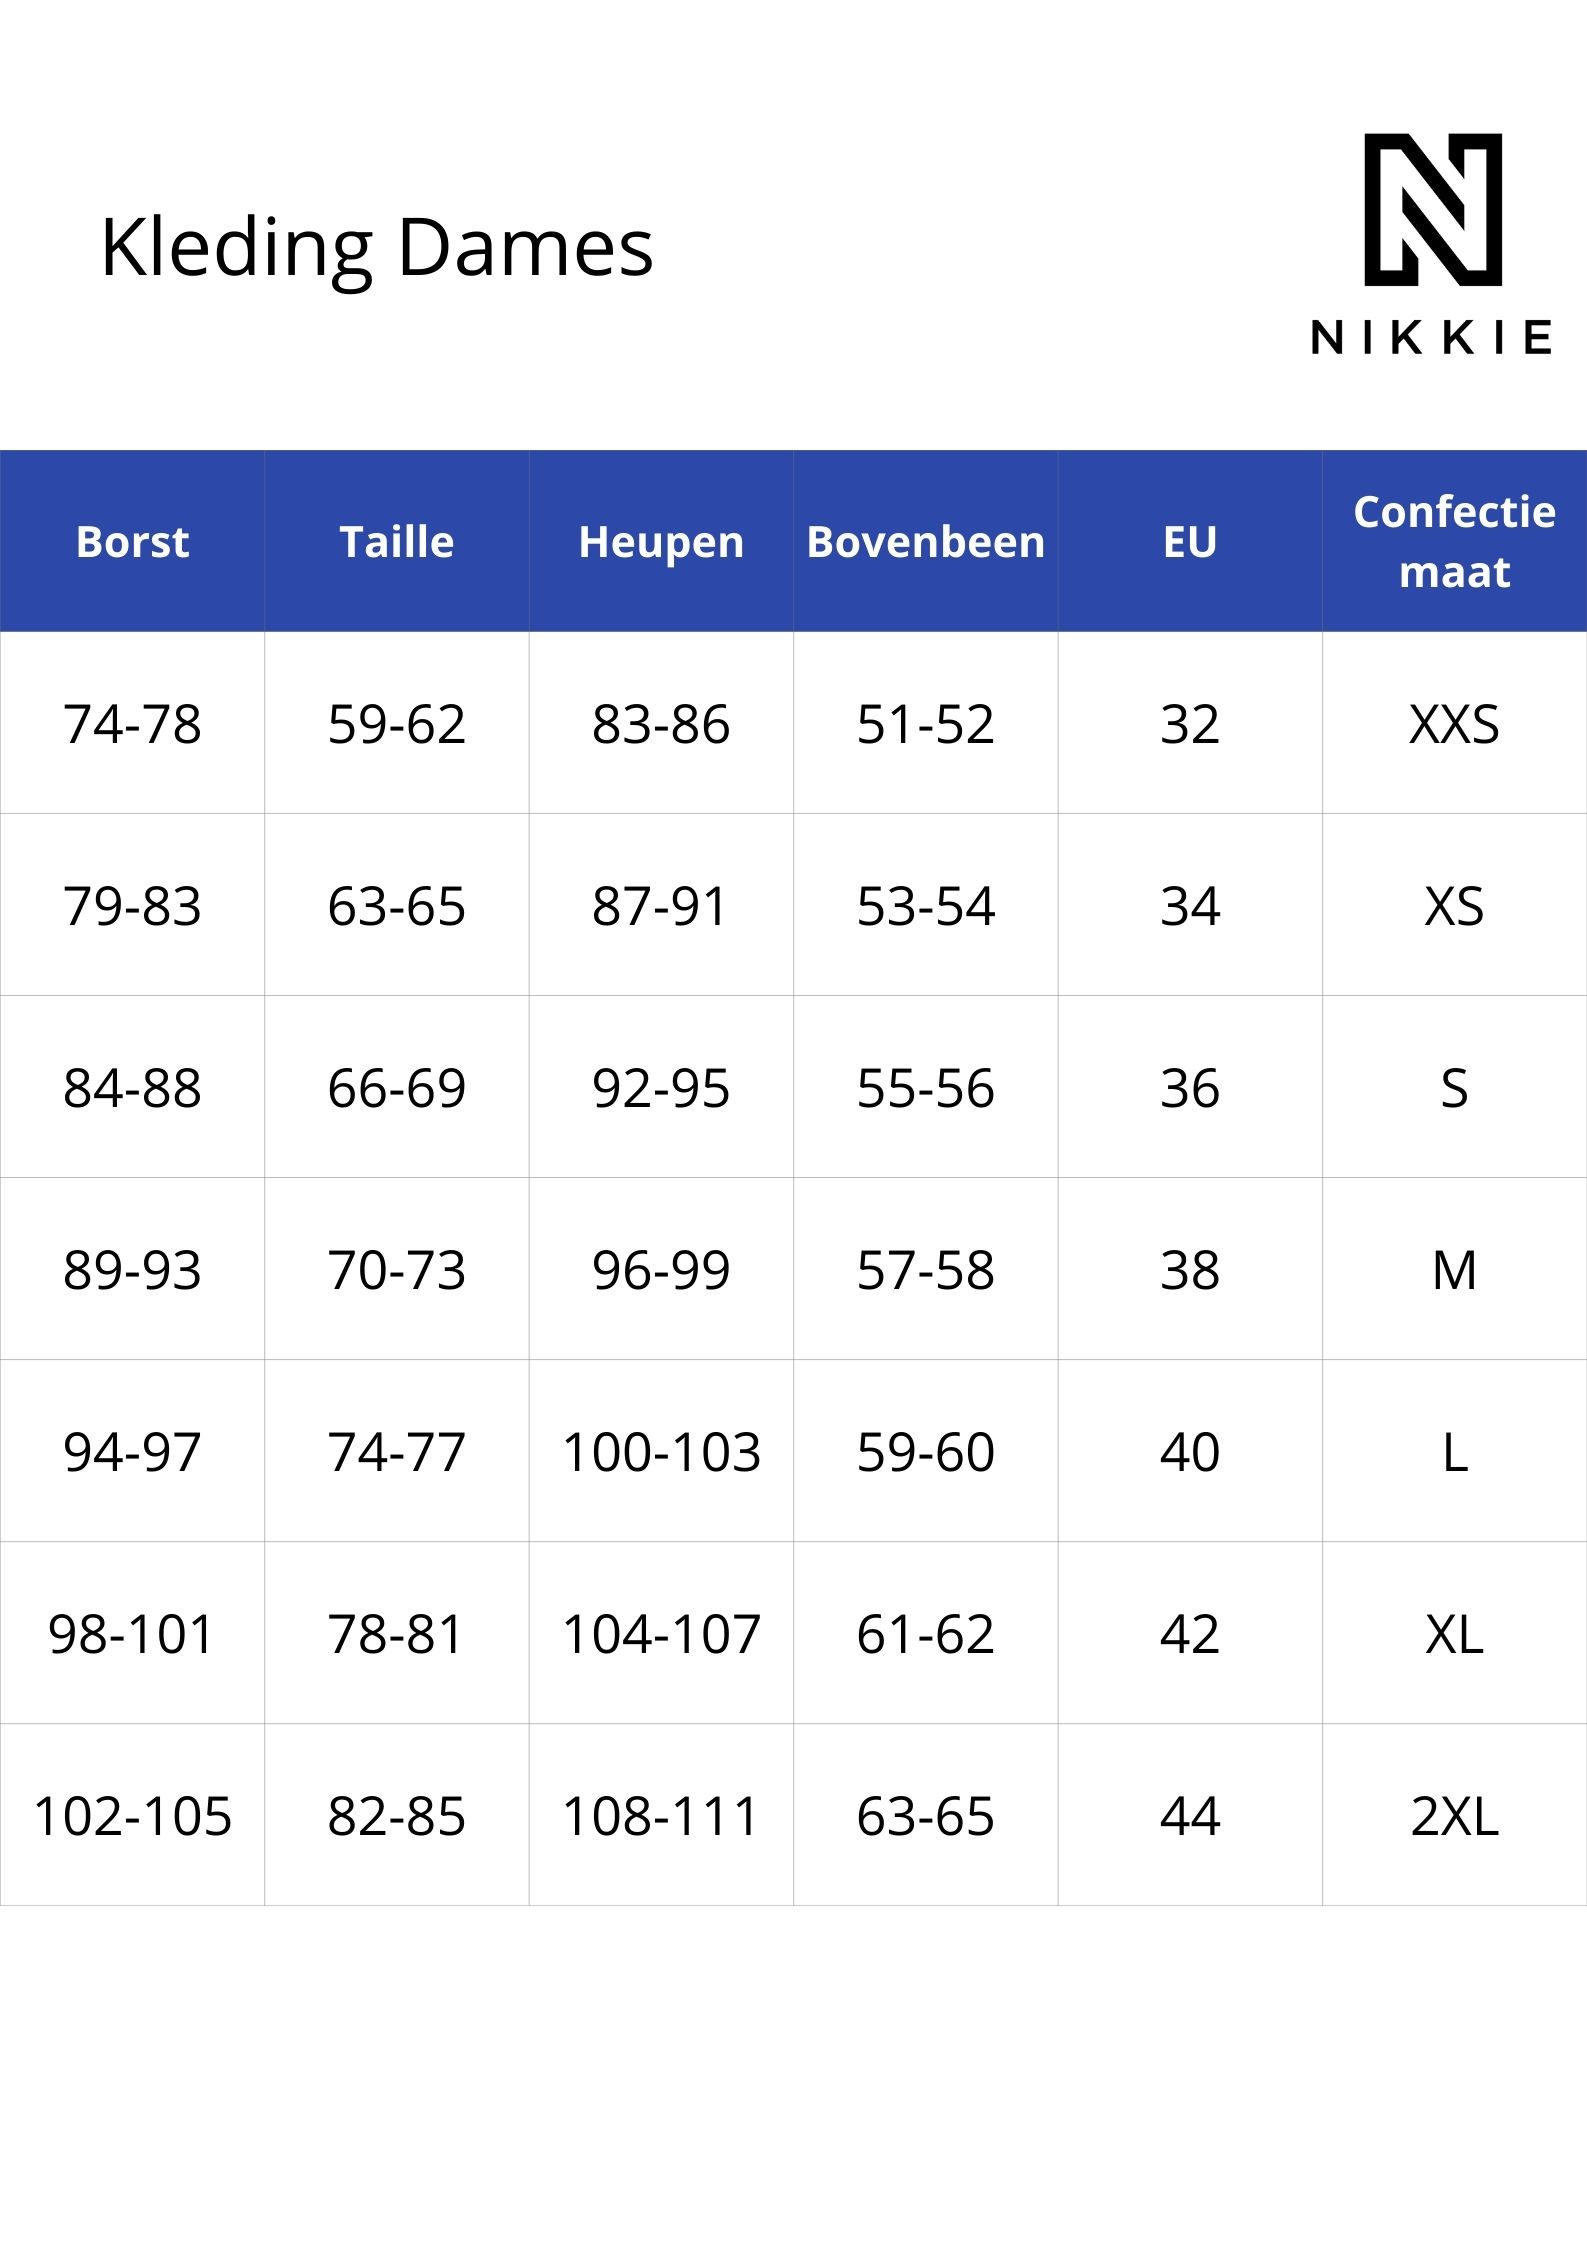The image size is (1587, 2245).
Task: Click the M confectie maat cell
Action: [1455, 1269]
